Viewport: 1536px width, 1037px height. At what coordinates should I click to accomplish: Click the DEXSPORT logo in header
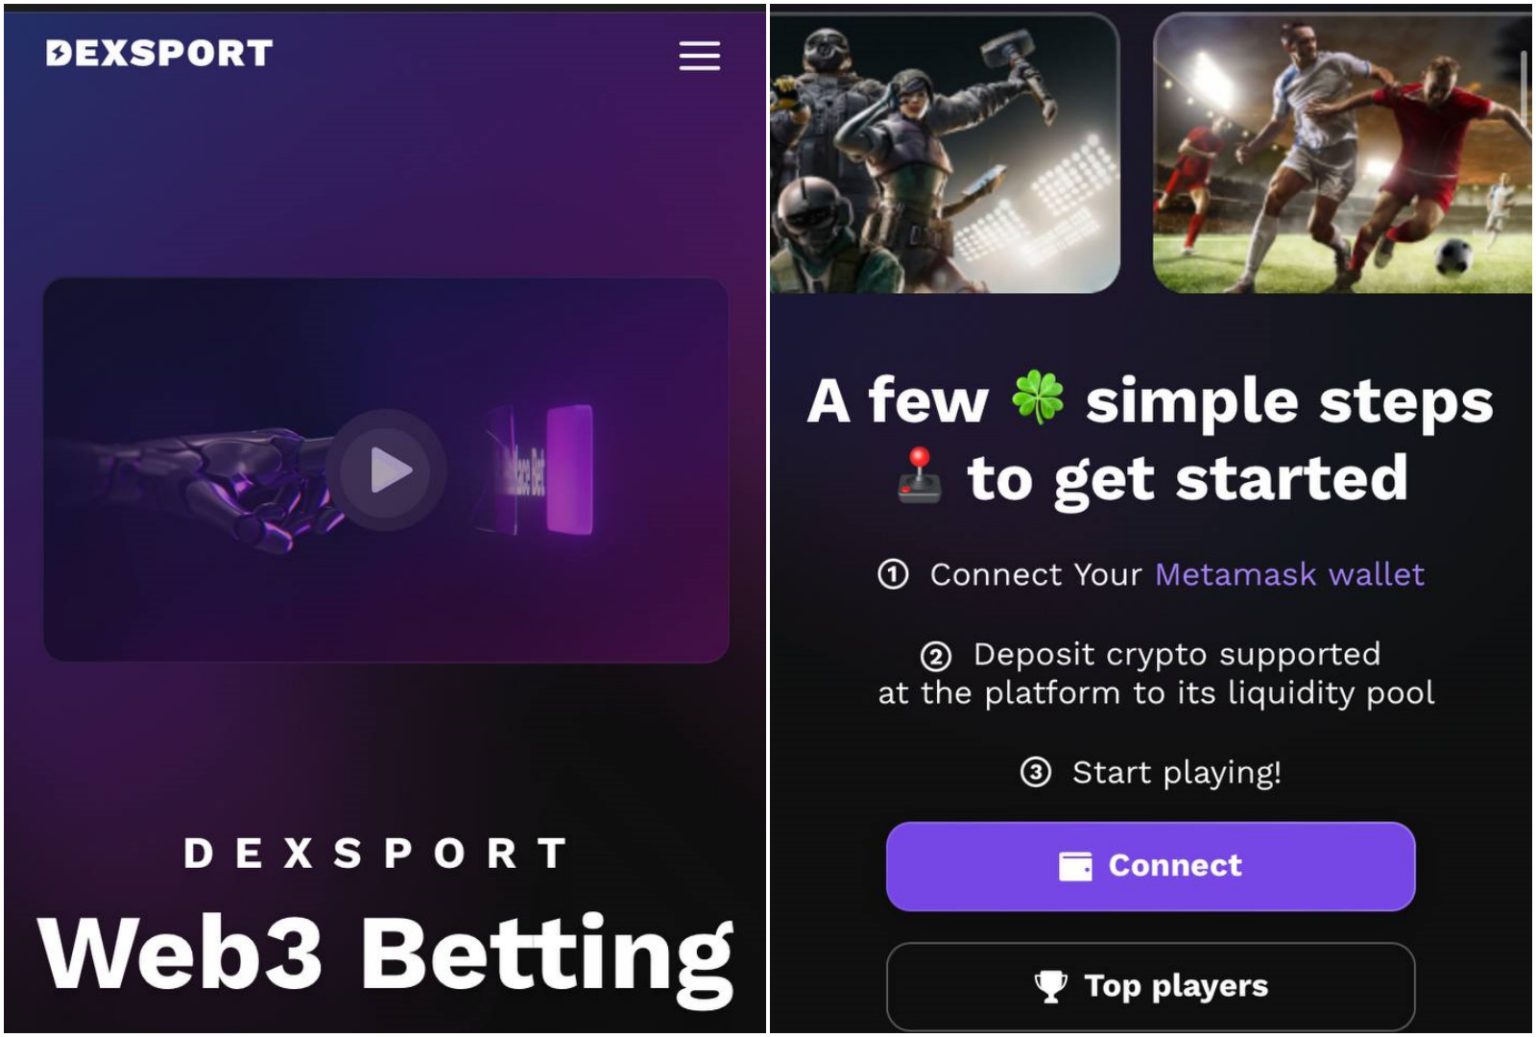pyautogui.click(x=159, y=53)
